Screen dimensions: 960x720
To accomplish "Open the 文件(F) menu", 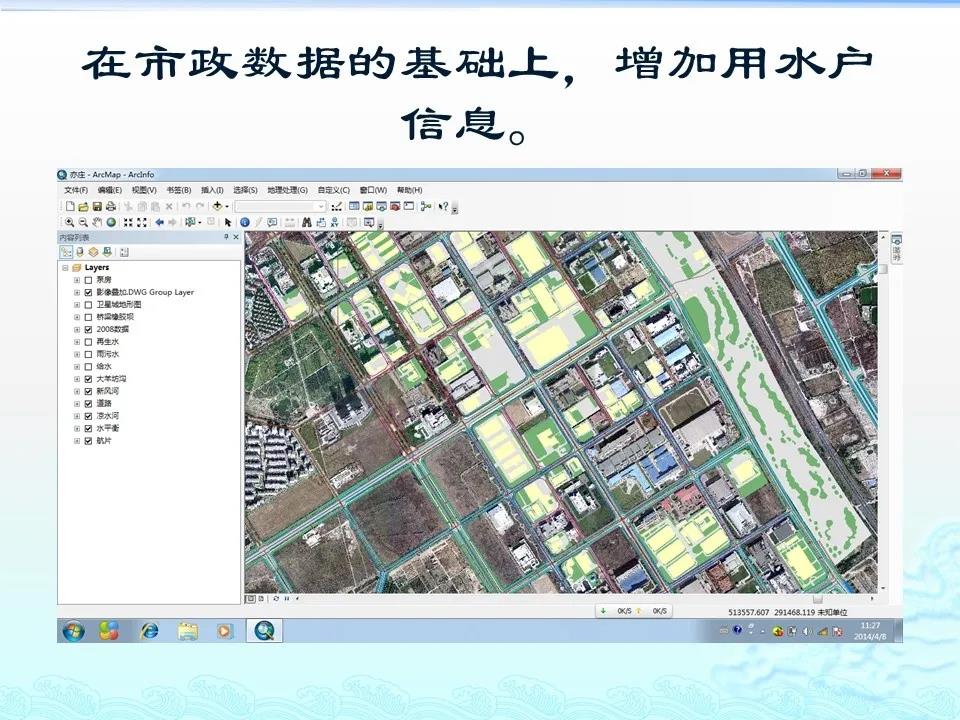I will pos(76,190).
